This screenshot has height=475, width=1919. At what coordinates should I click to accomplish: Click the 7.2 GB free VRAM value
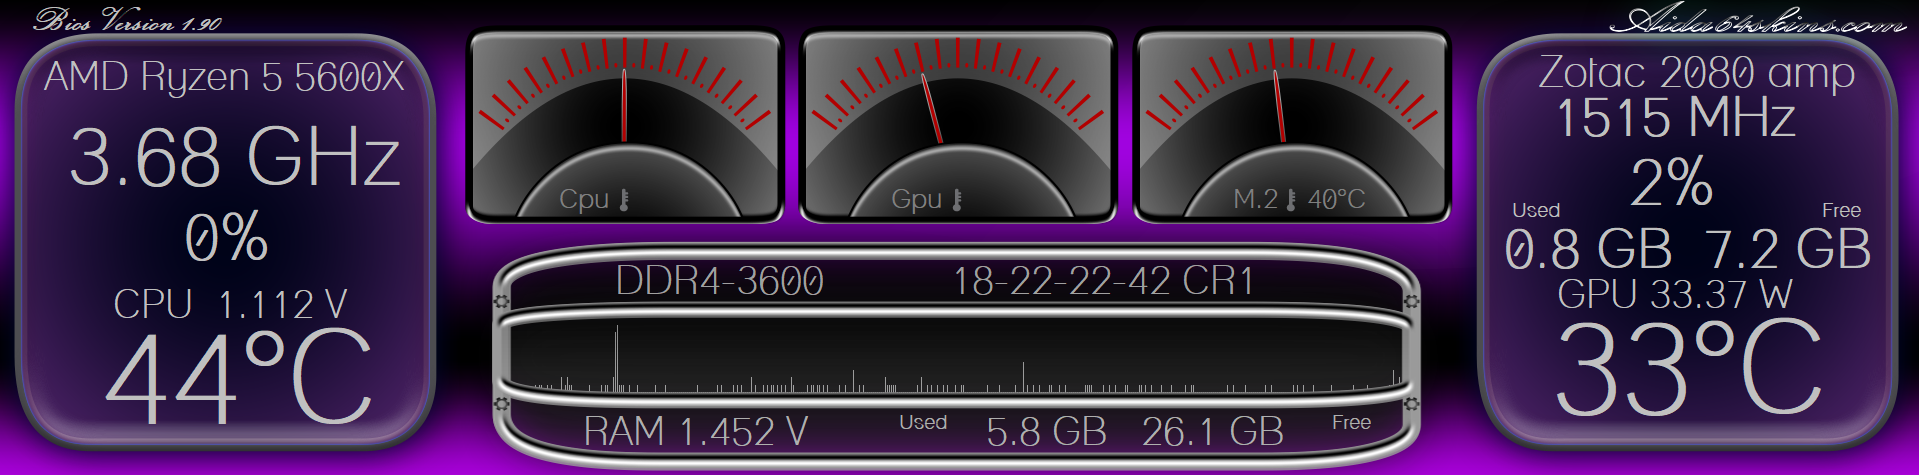click(x=1788, y=249)
